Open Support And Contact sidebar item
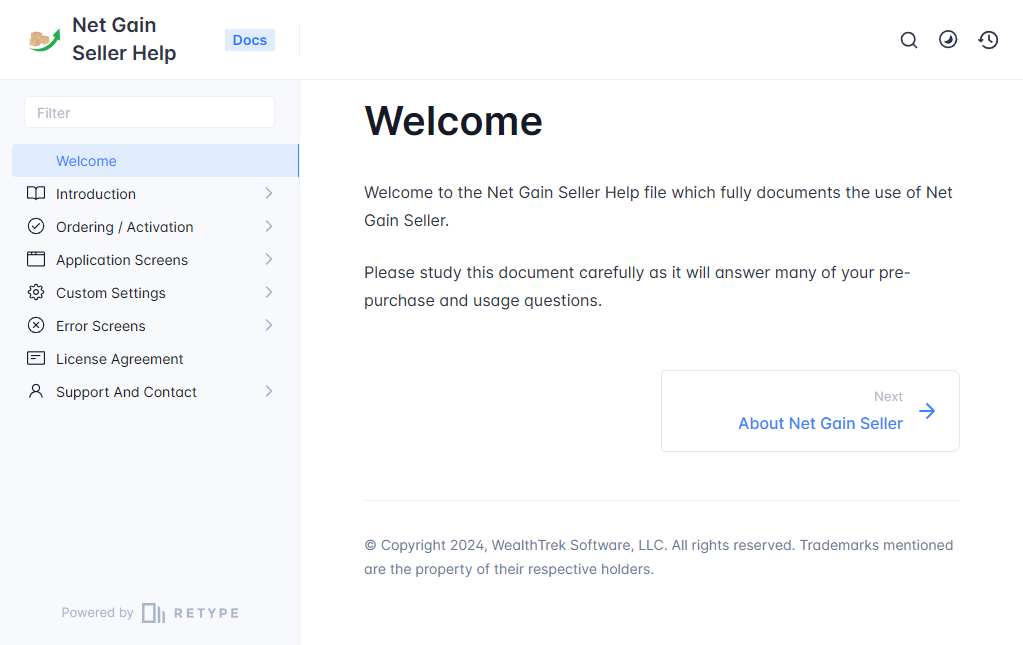 pos(155,392)
